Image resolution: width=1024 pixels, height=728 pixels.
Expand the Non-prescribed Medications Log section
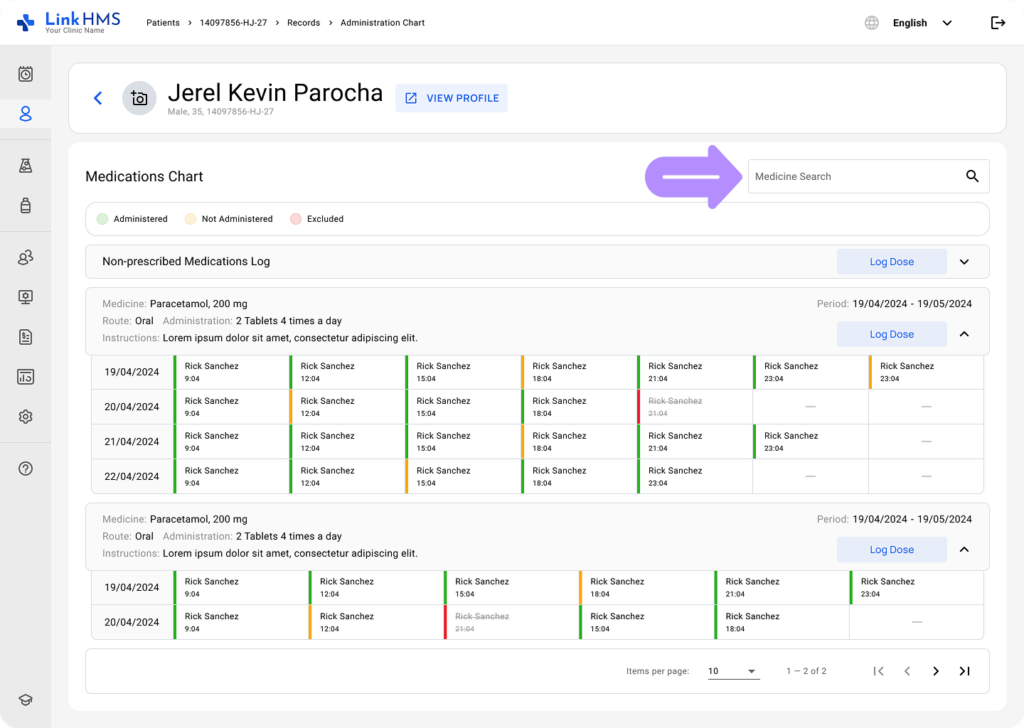(x=964, y=262)
